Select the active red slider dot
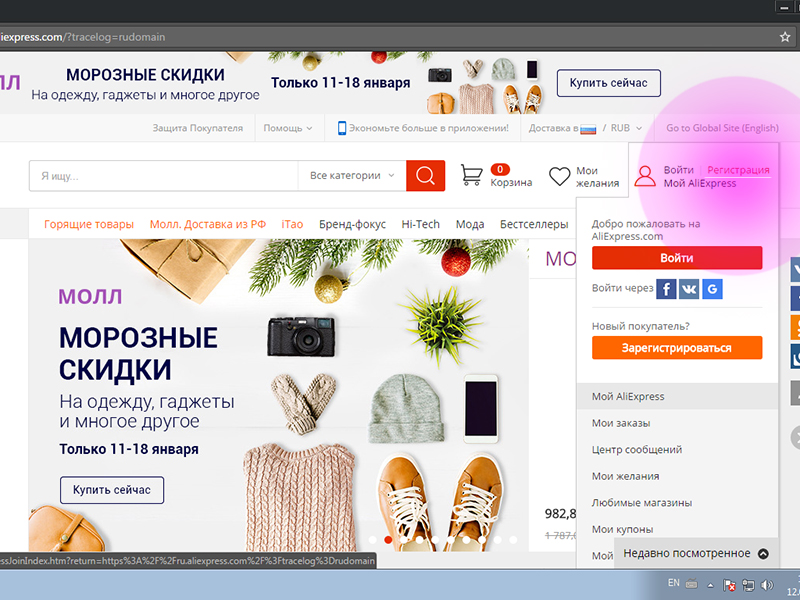 point(388,540)
